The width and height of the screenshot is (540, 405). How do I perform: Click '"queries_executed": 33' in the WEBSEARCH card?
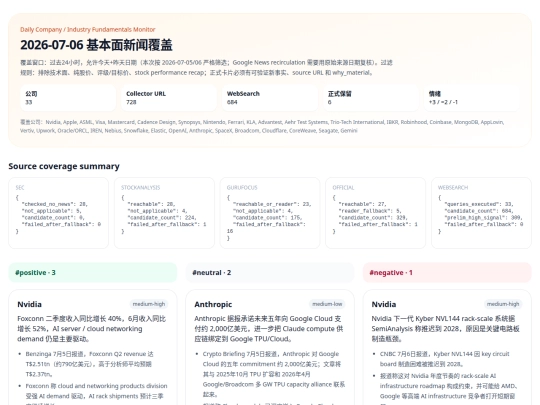479,204
